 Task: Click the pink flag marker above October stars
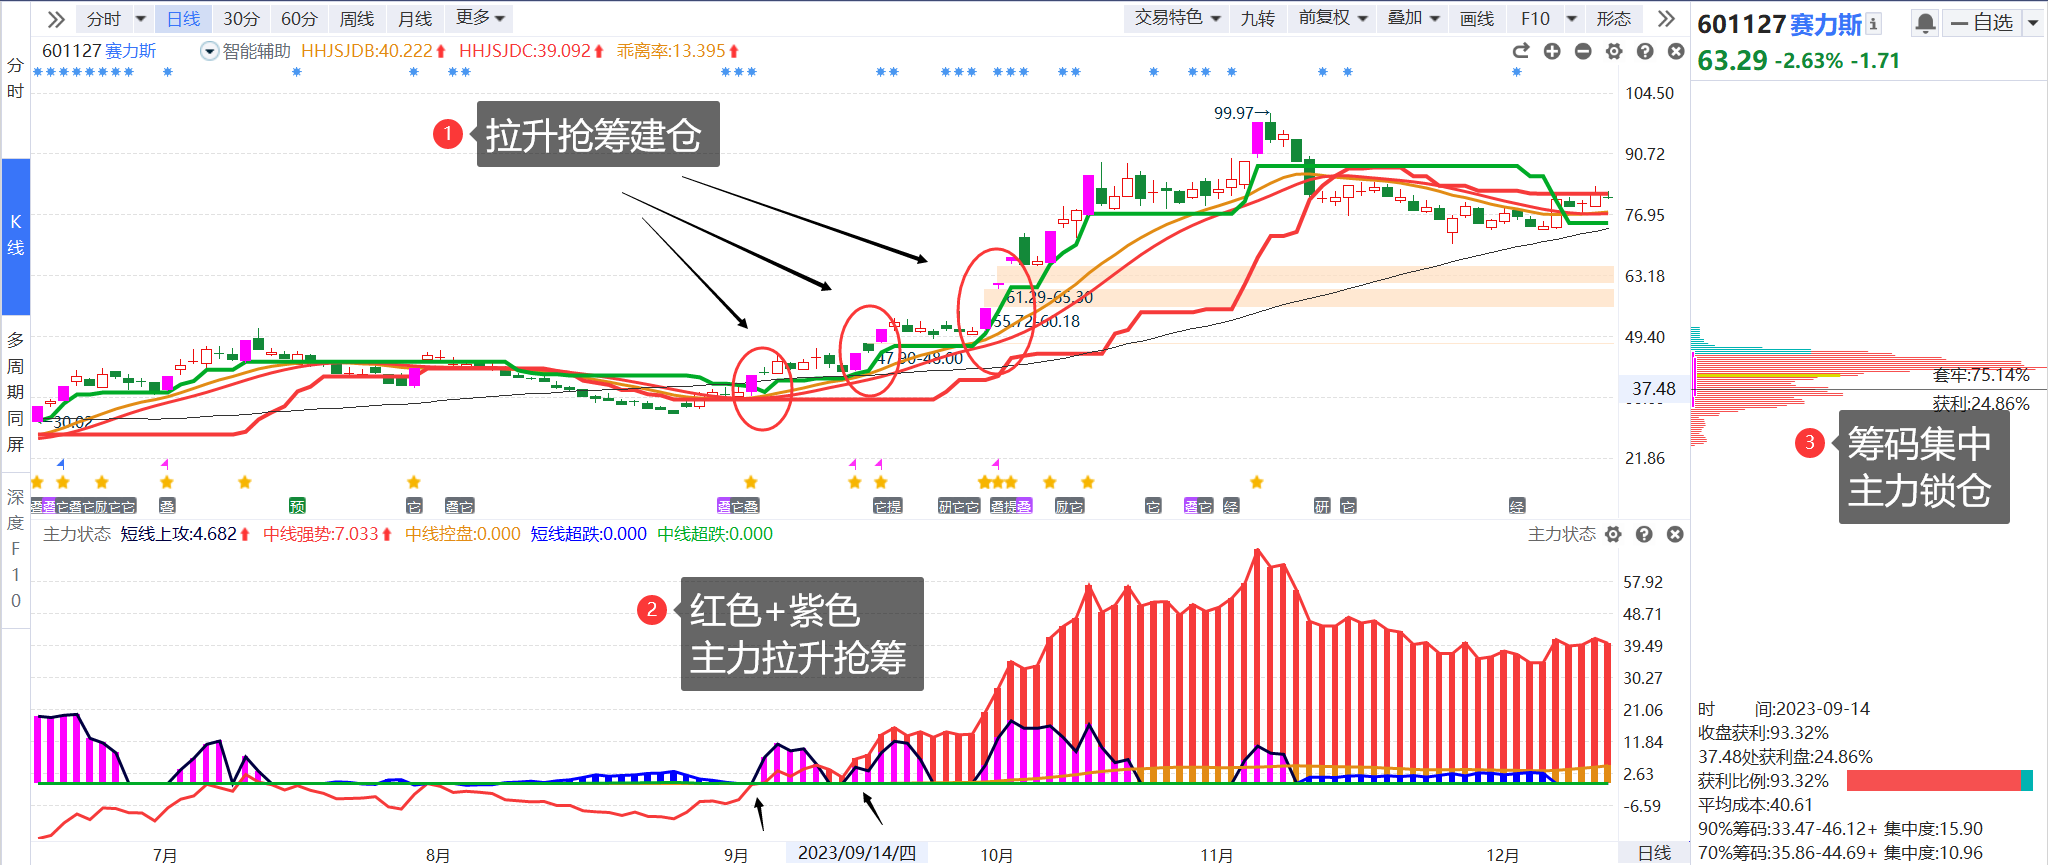coord(995,463)
